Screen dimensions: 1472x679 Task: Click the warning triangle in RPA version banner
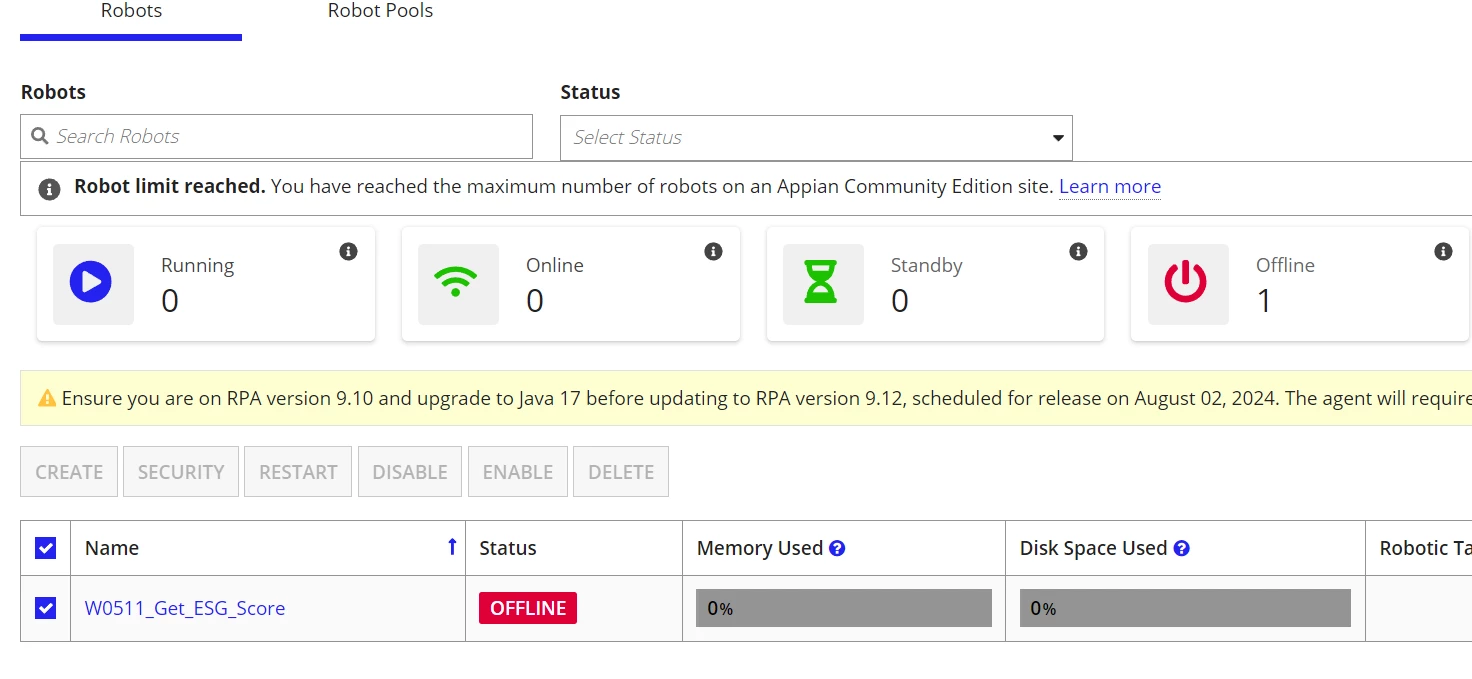[47, 398]
